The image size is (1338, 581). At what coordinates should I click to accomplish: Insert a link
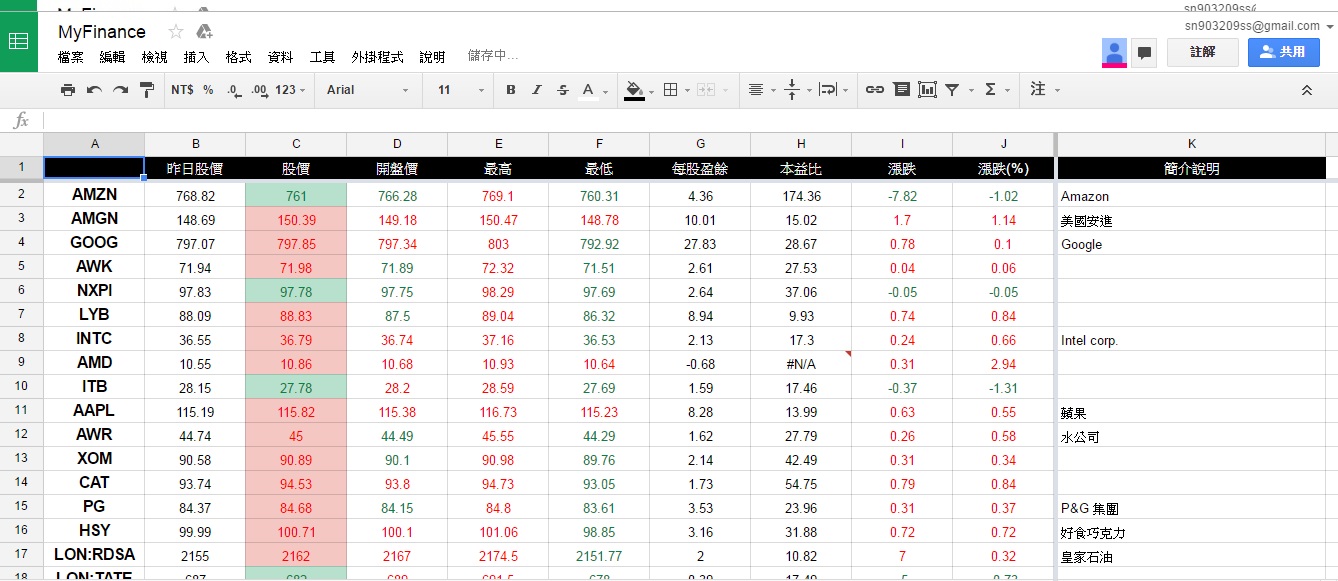(x=875, y=90)
